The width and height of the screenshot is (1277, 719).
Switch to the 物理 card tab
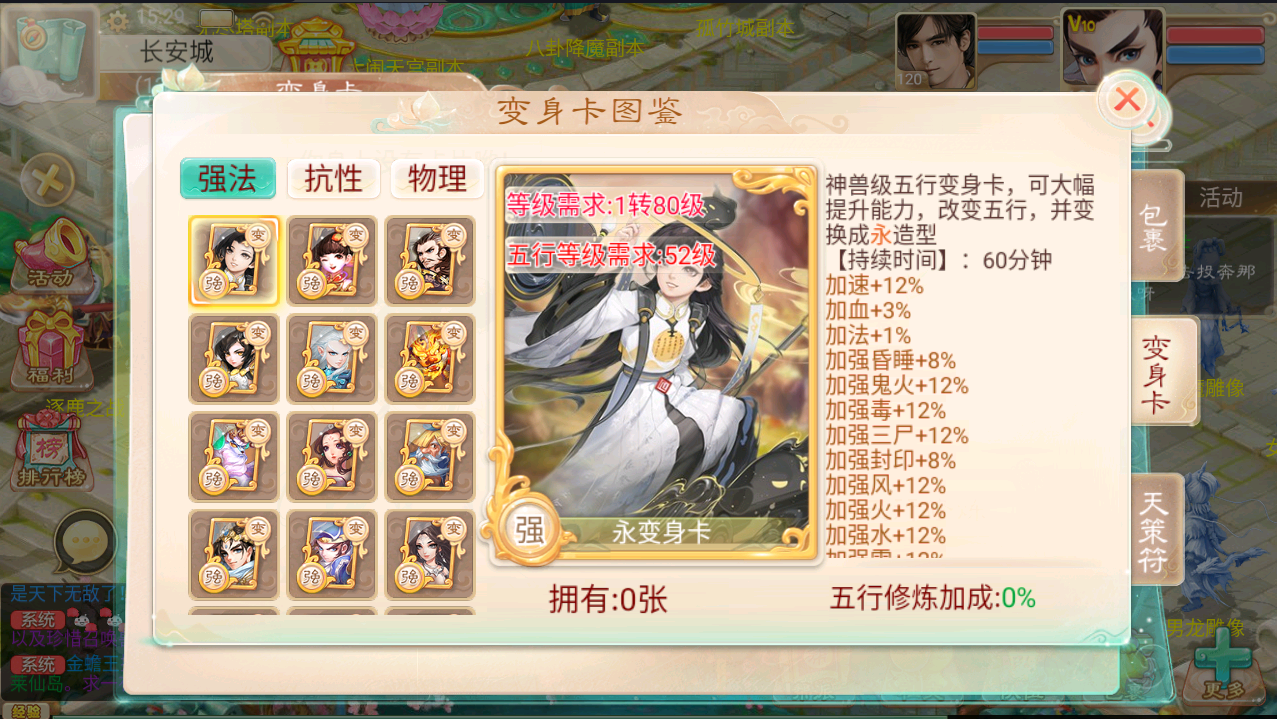click(437, 179)
